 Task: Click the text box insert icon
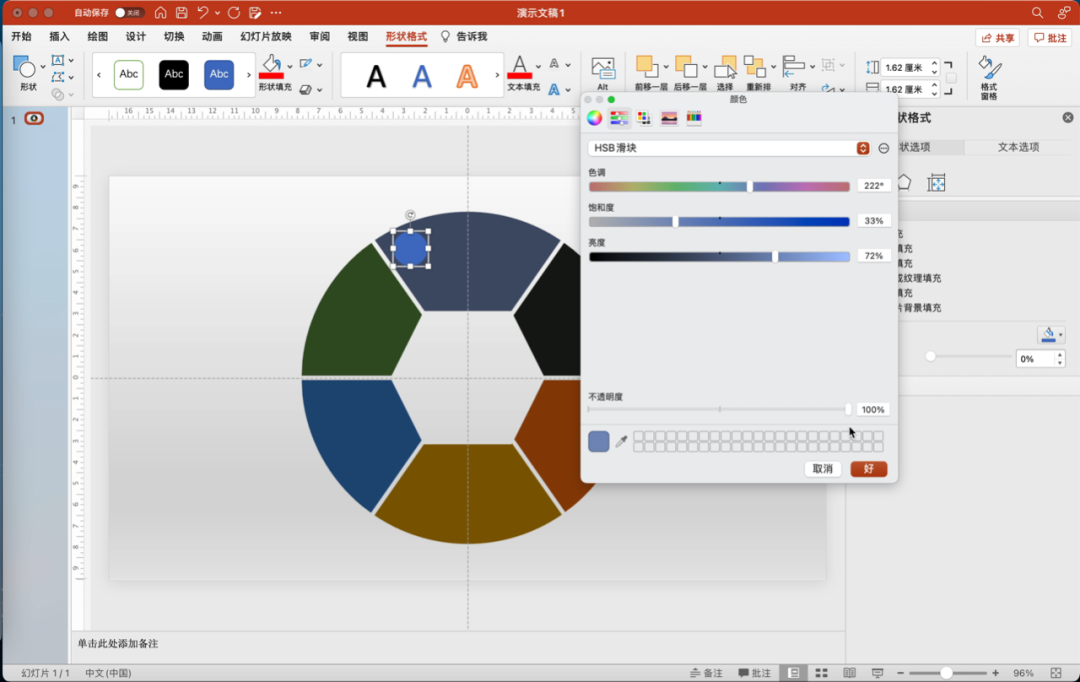coord(58,61)
